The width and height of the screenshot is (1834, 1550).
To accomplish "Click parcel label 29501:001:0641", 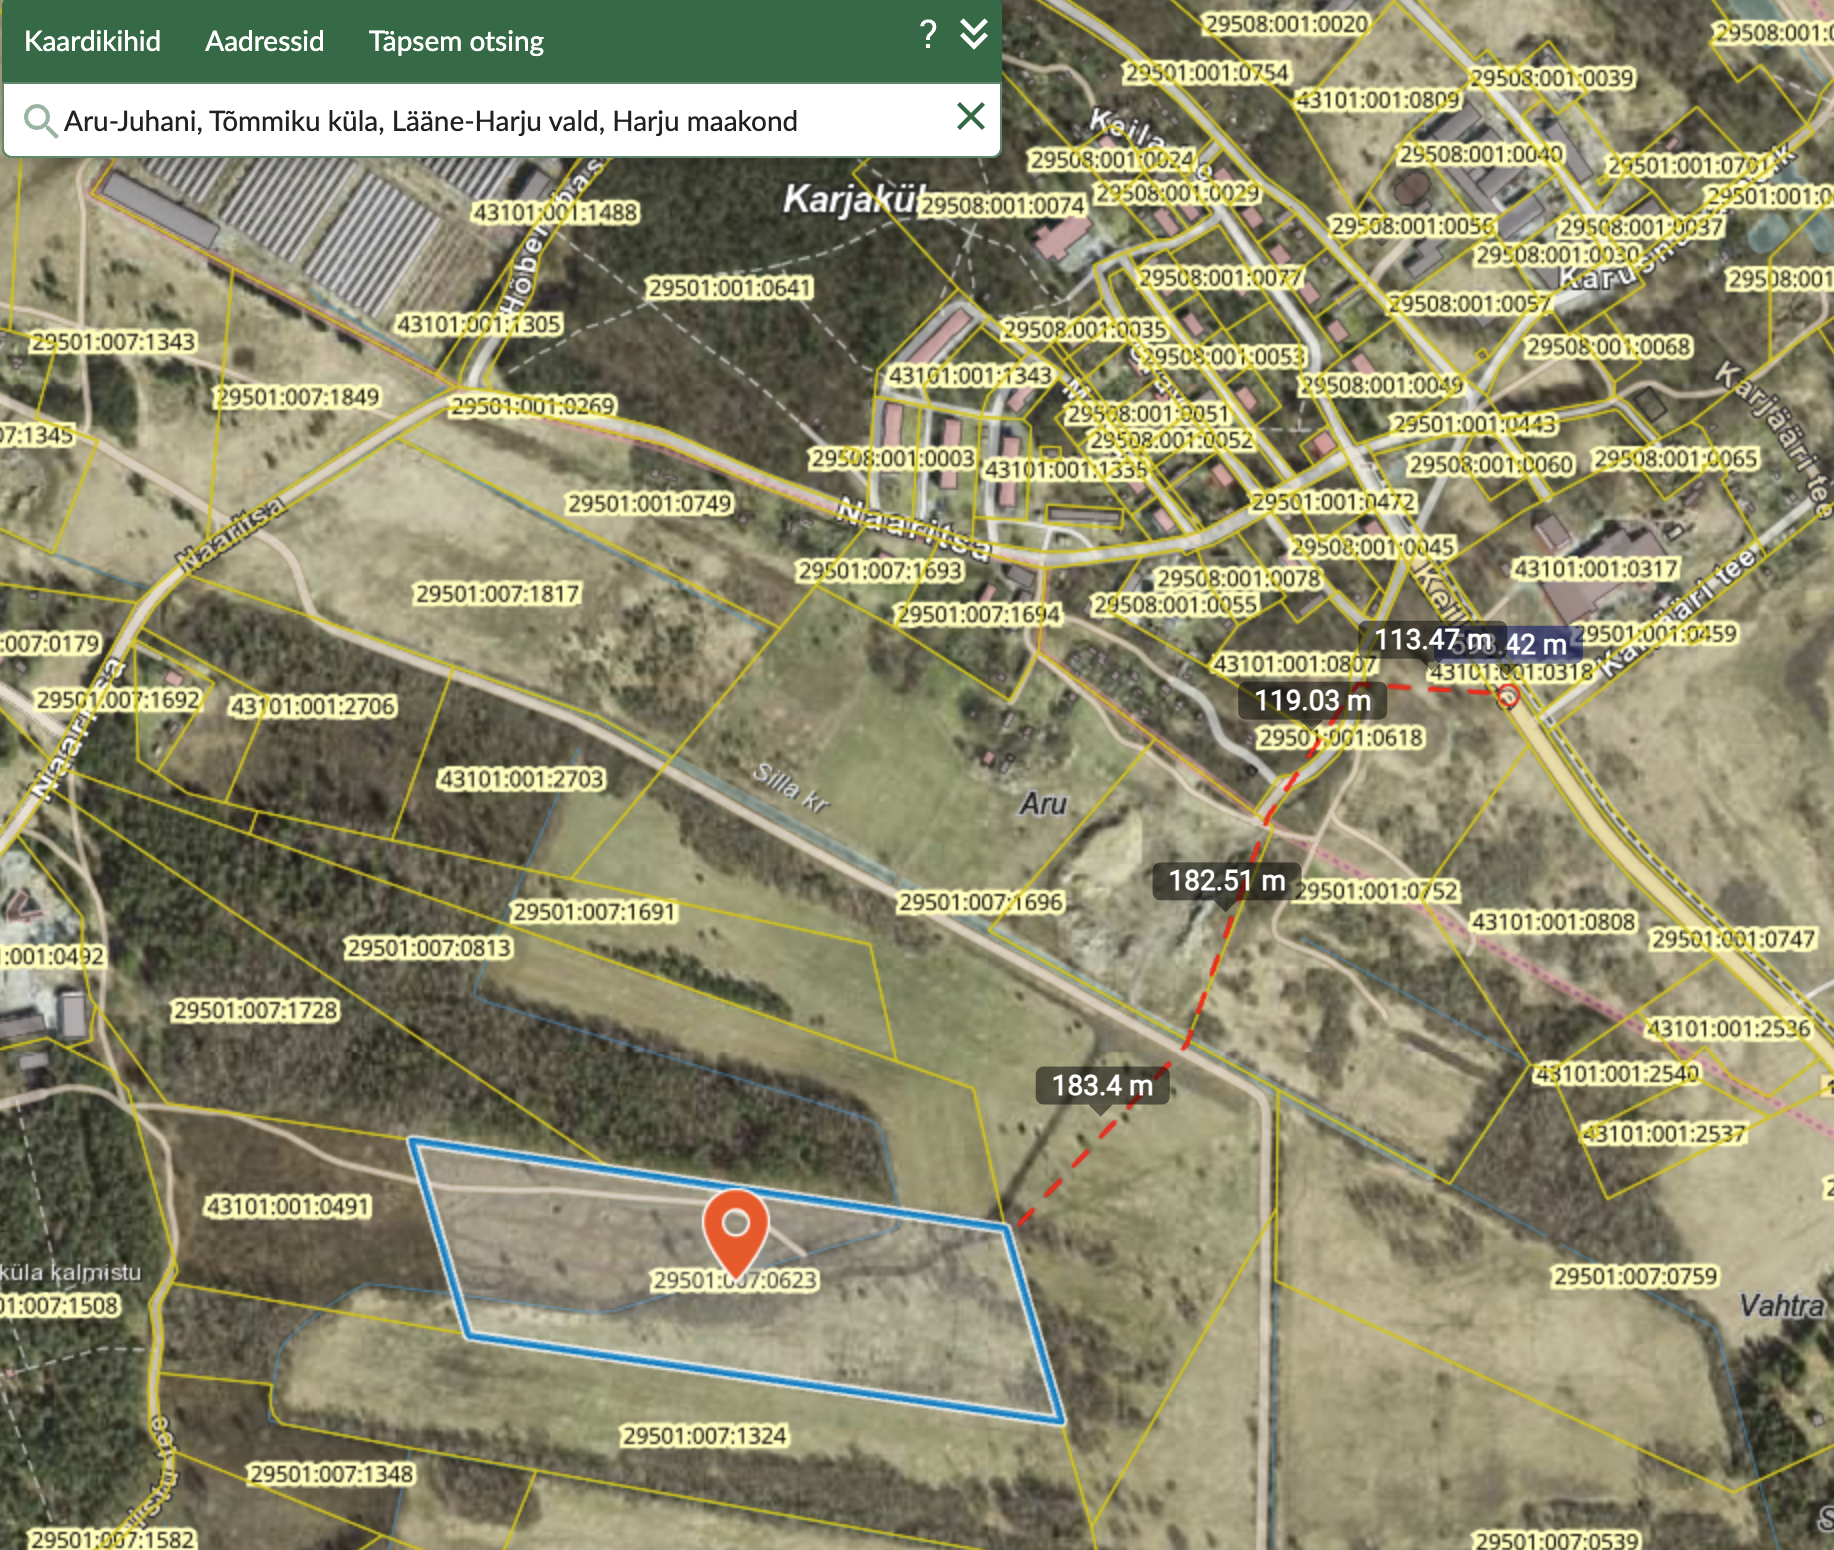I will pos(729,288).
